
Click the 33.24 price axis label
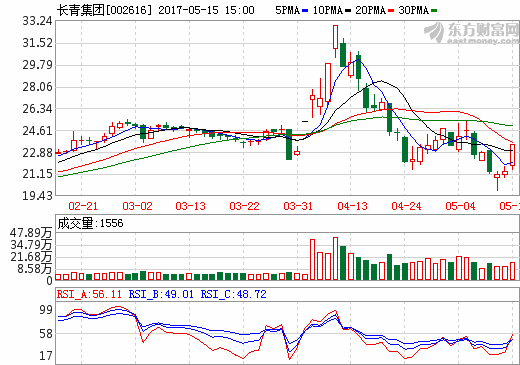pos(37,21)
